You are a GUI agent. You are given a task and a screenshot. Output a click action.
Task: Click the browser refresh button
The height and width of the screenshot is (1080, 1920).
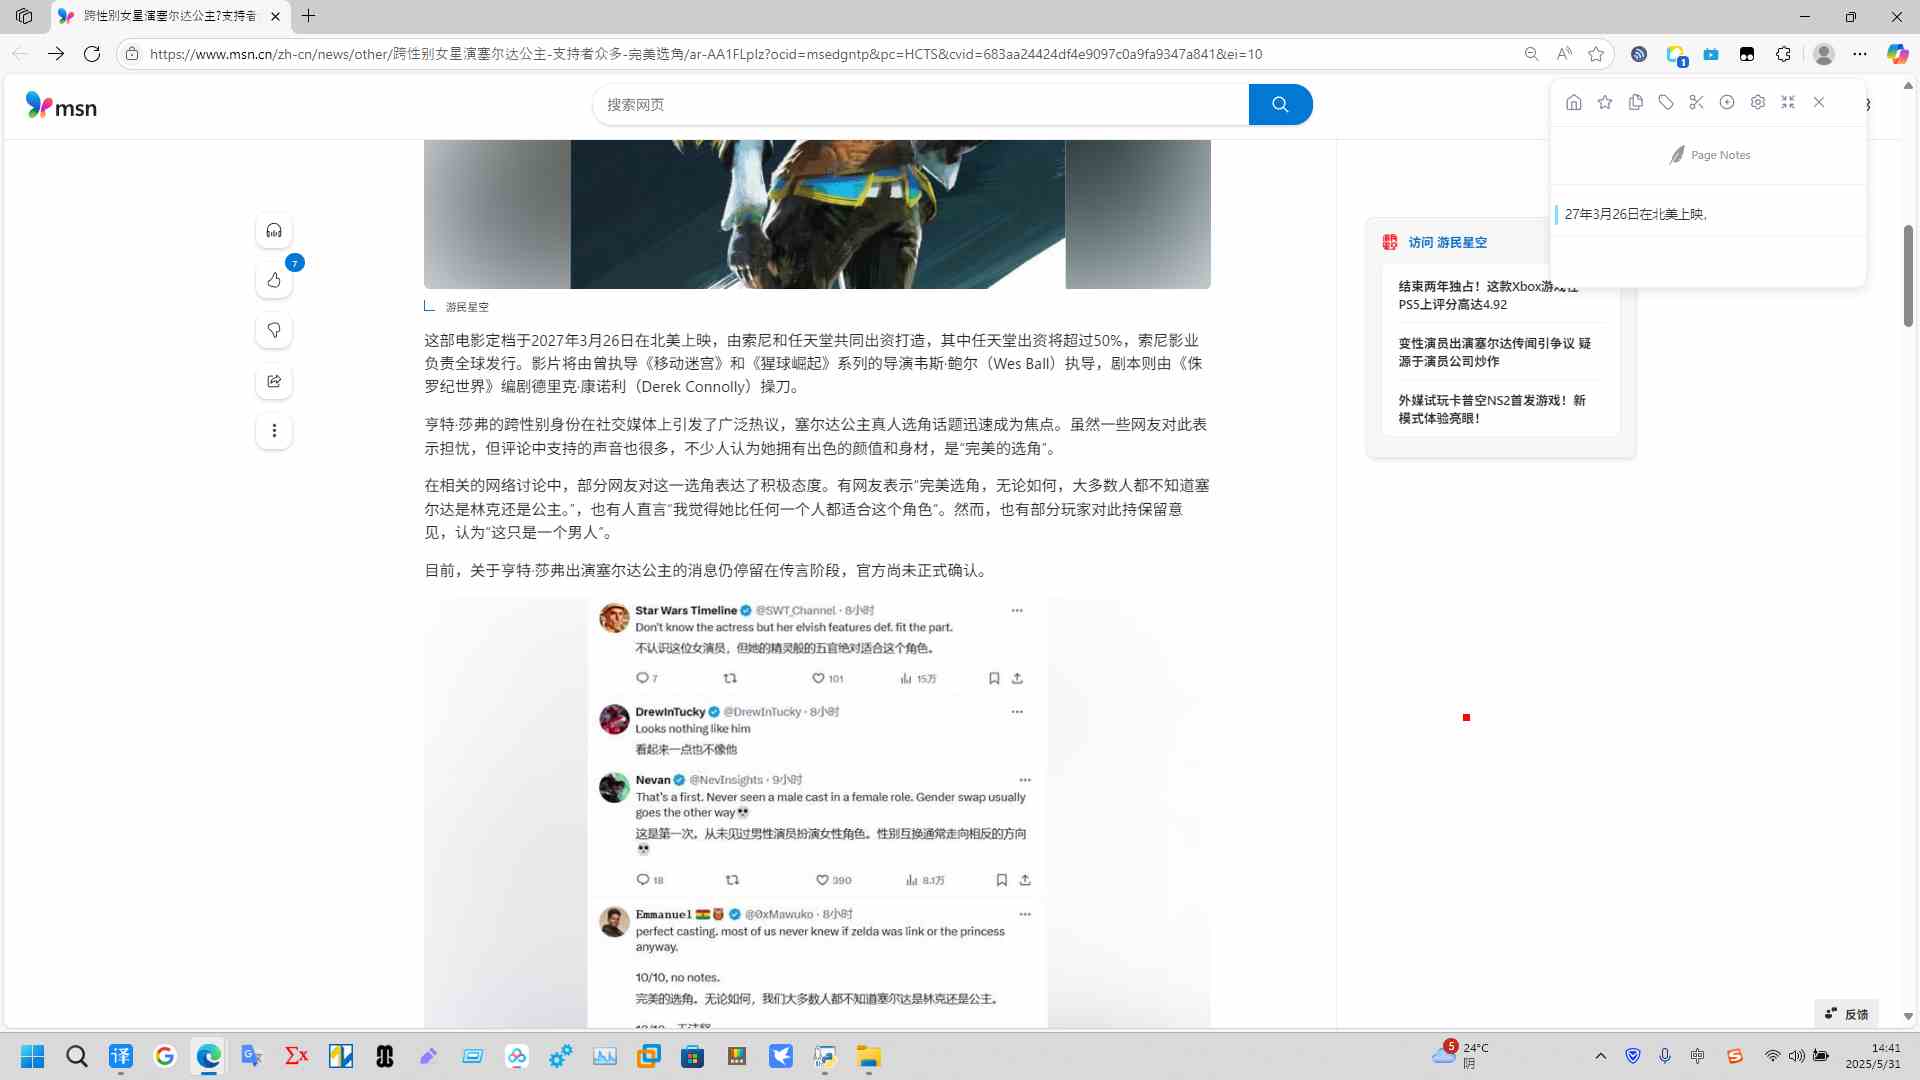(92, 54)
